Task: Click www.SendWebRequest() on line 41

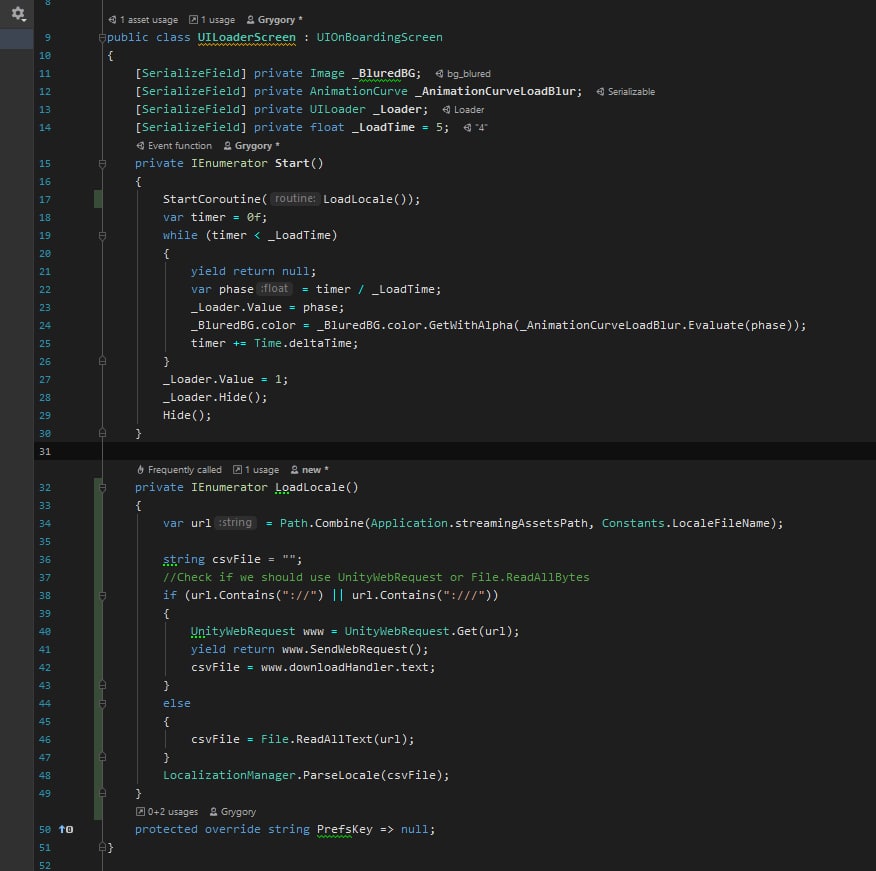Action: coord(351,649)
